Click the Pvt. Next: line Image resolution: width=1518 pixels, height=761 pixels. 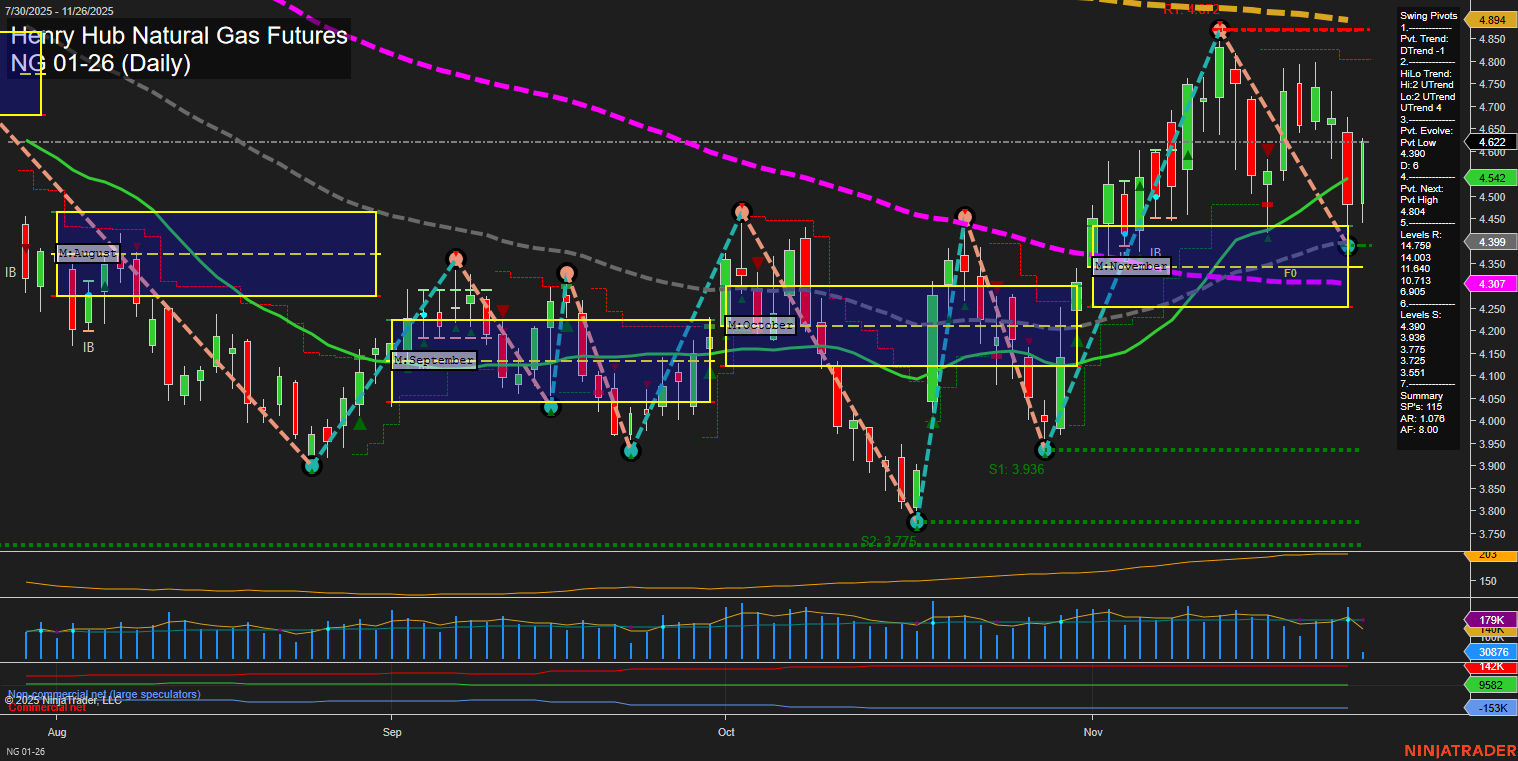(x=1423, y=188)
